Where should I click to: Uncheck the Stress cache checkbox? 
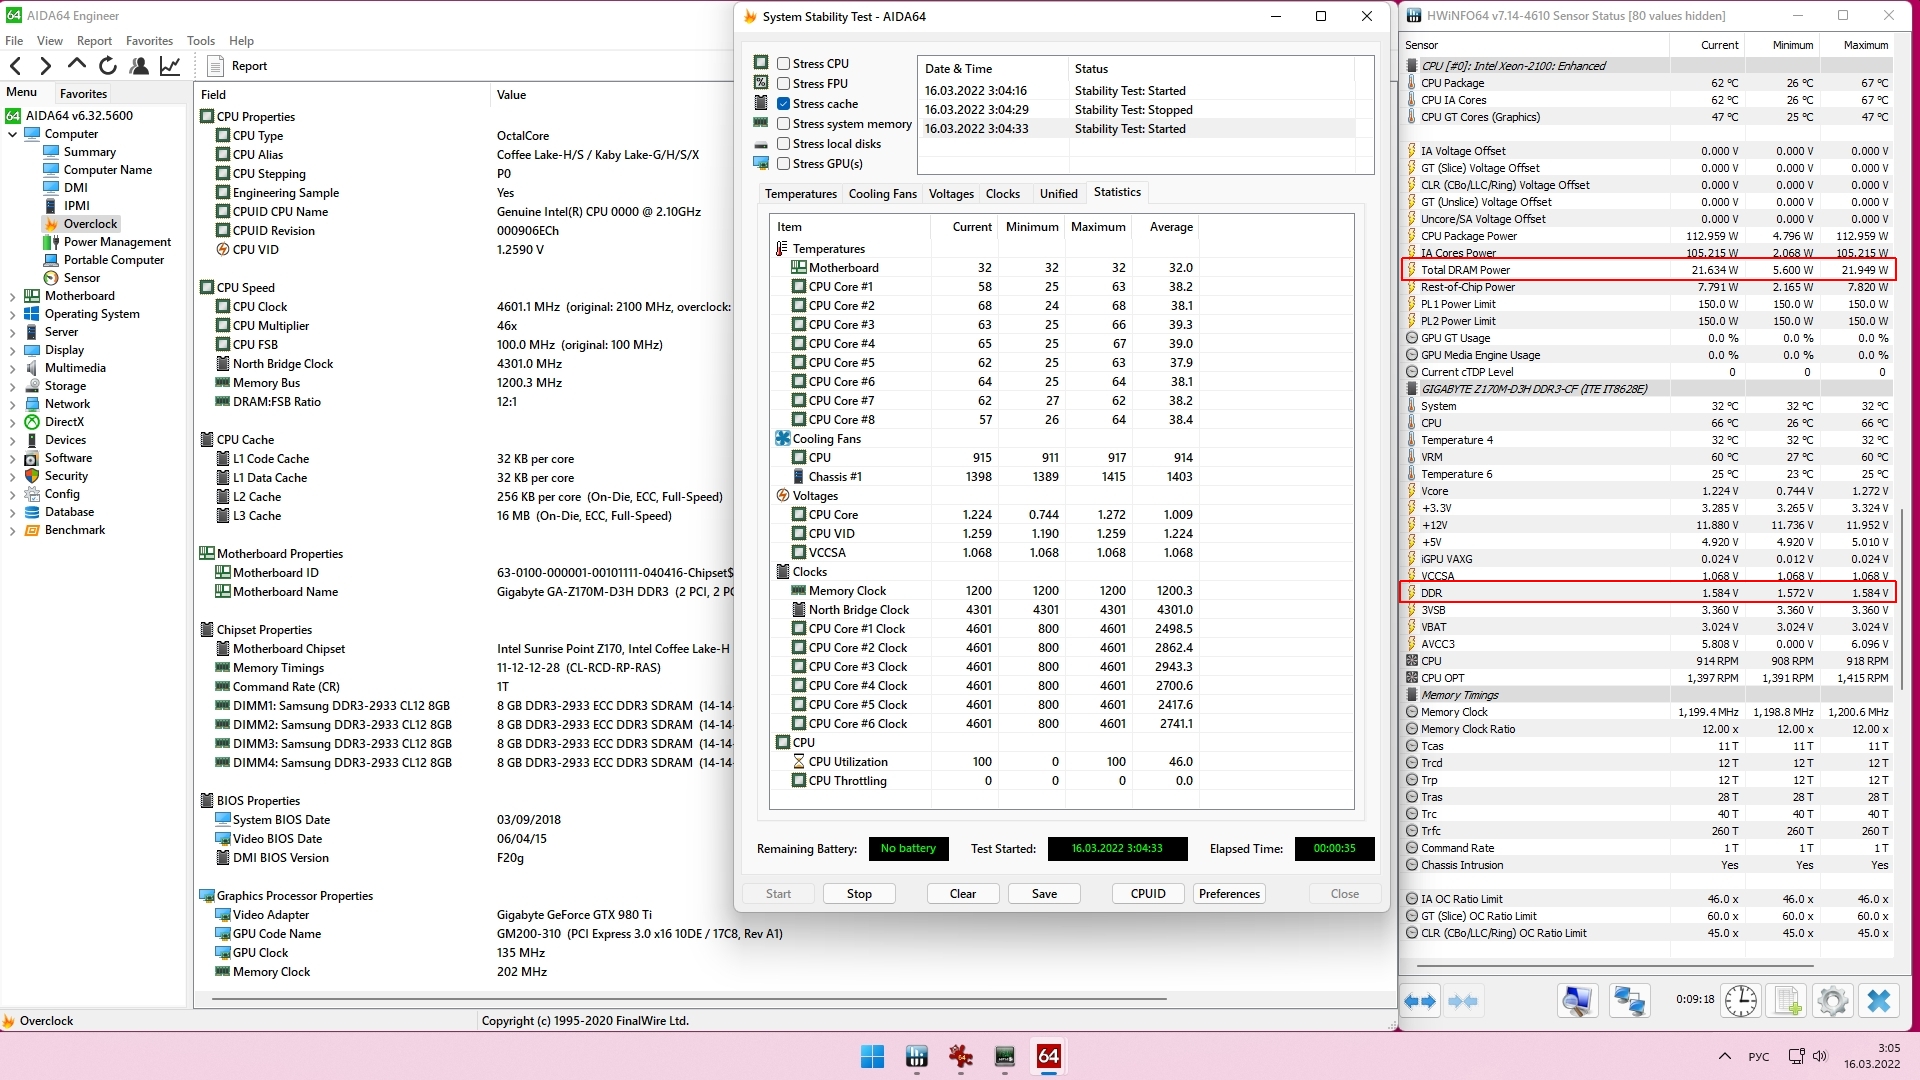pyautogui.click(x=784, y=104)
